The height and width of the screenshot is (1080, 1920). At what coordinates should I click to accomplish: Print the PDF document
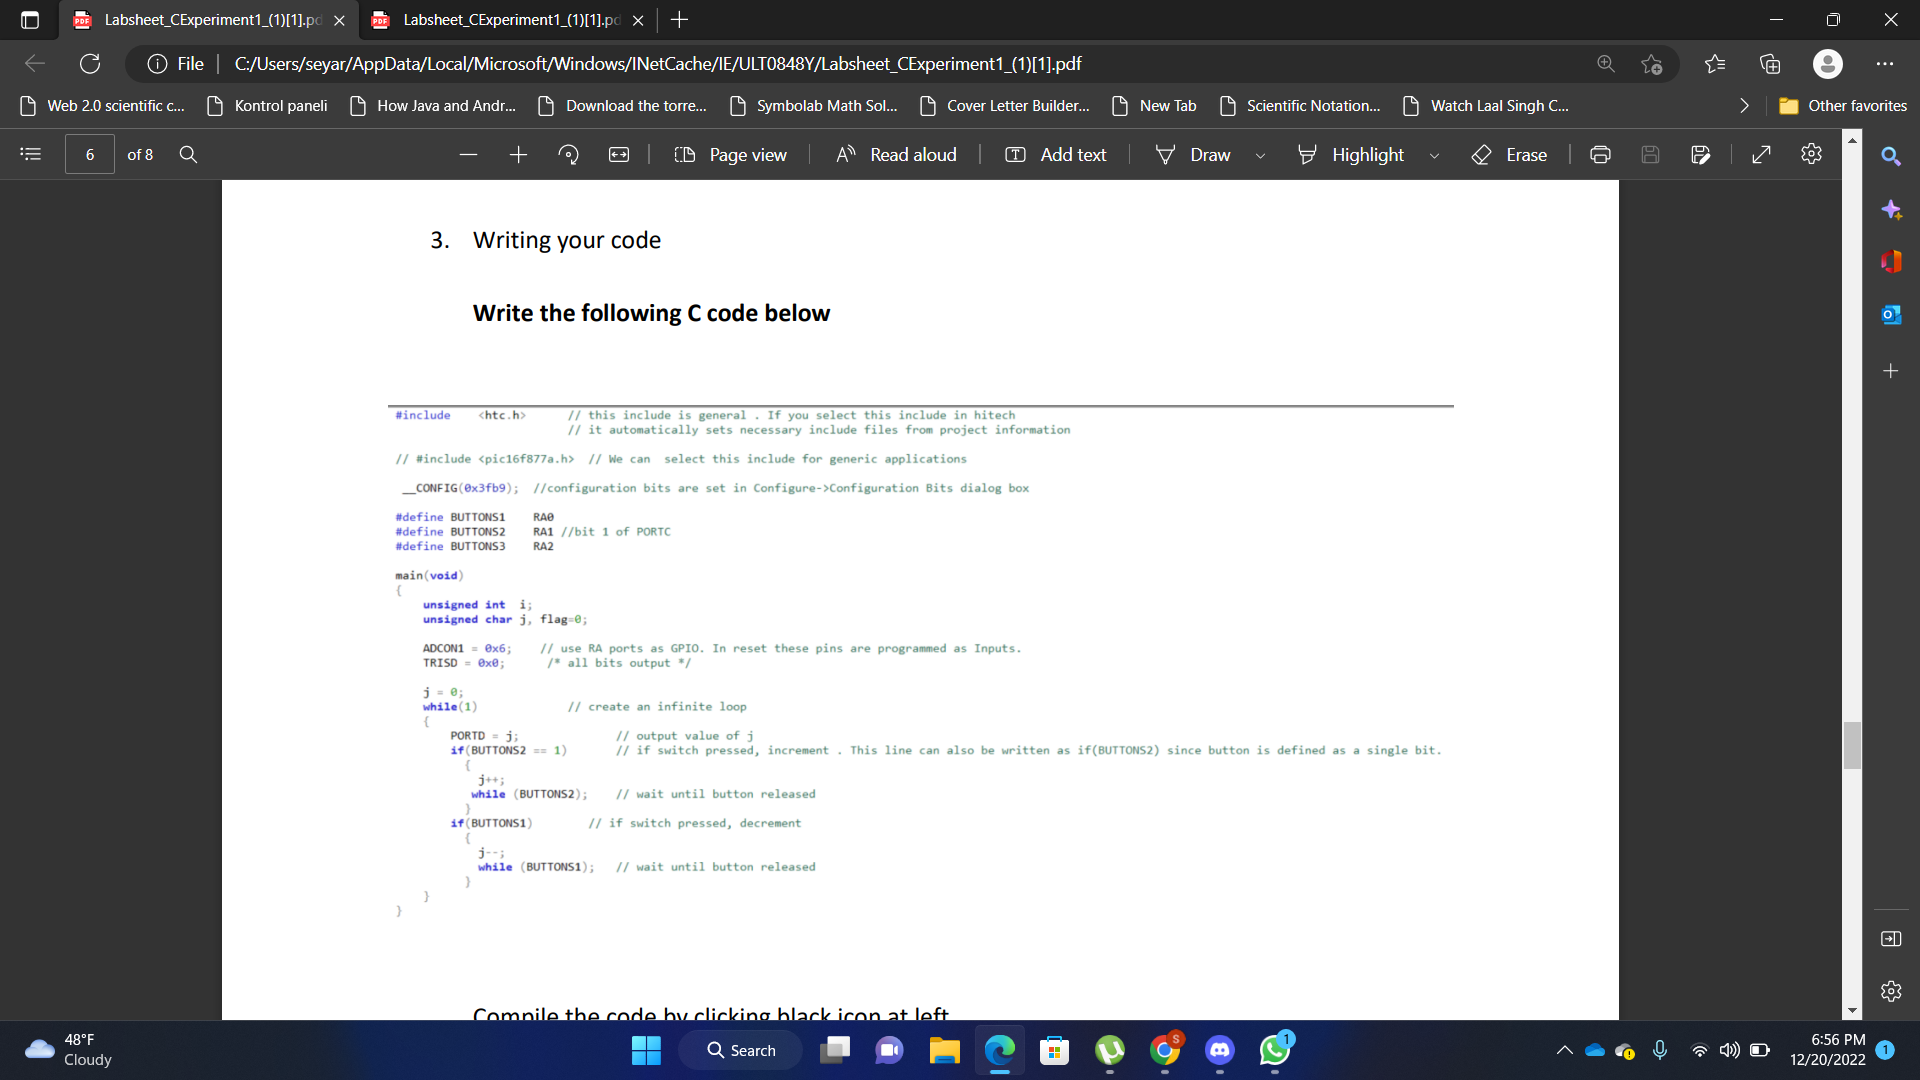1600,154
